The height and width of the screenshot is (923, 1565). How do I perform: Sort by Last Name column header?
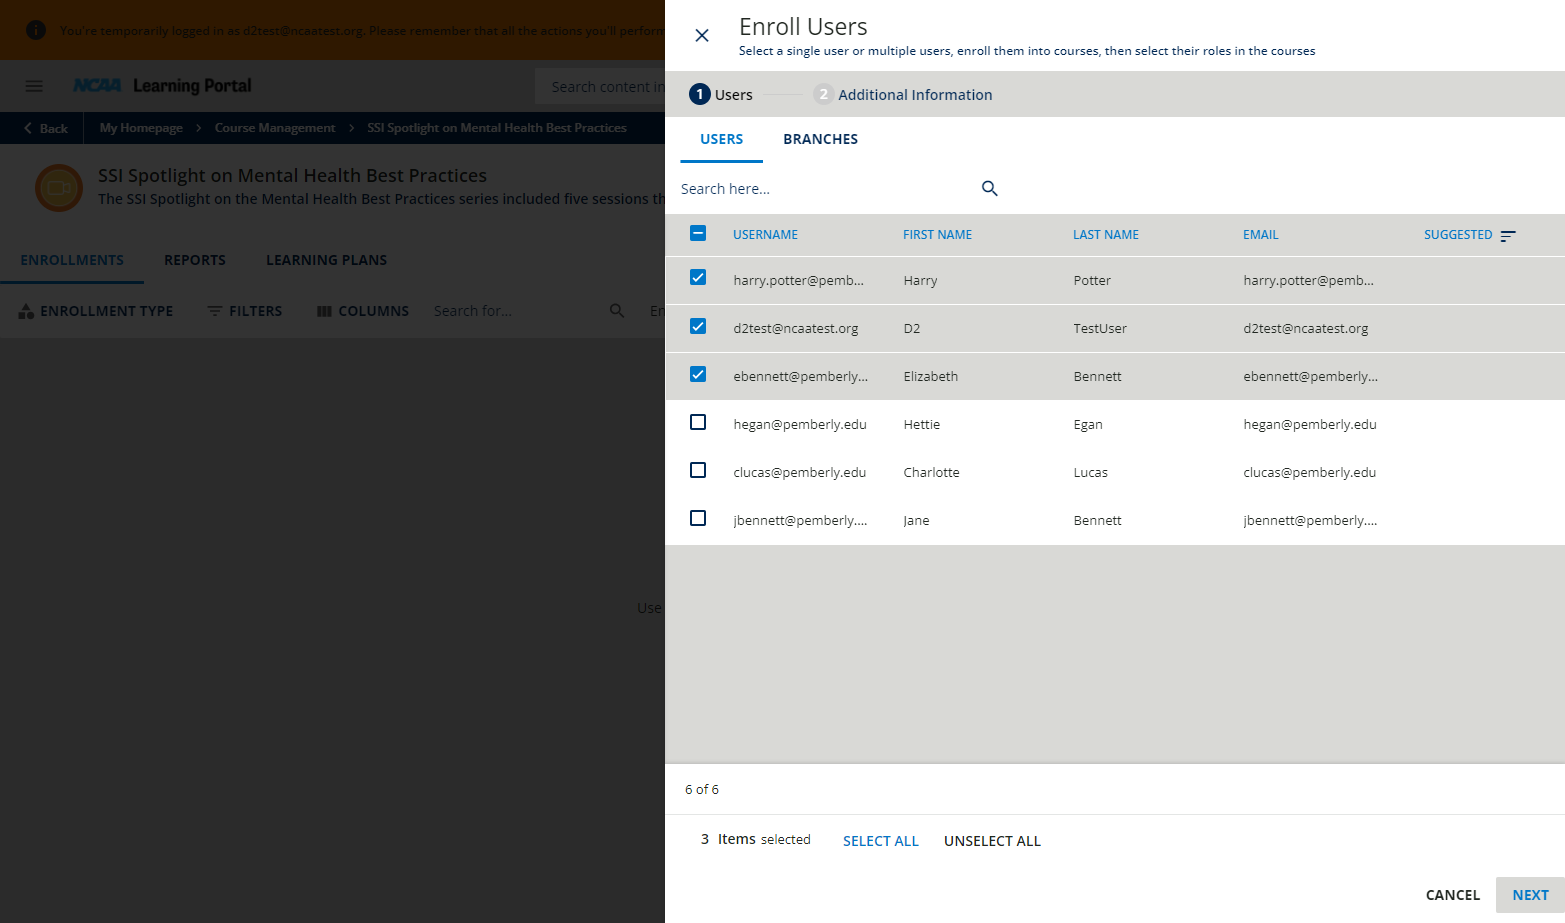(1106, 235)
